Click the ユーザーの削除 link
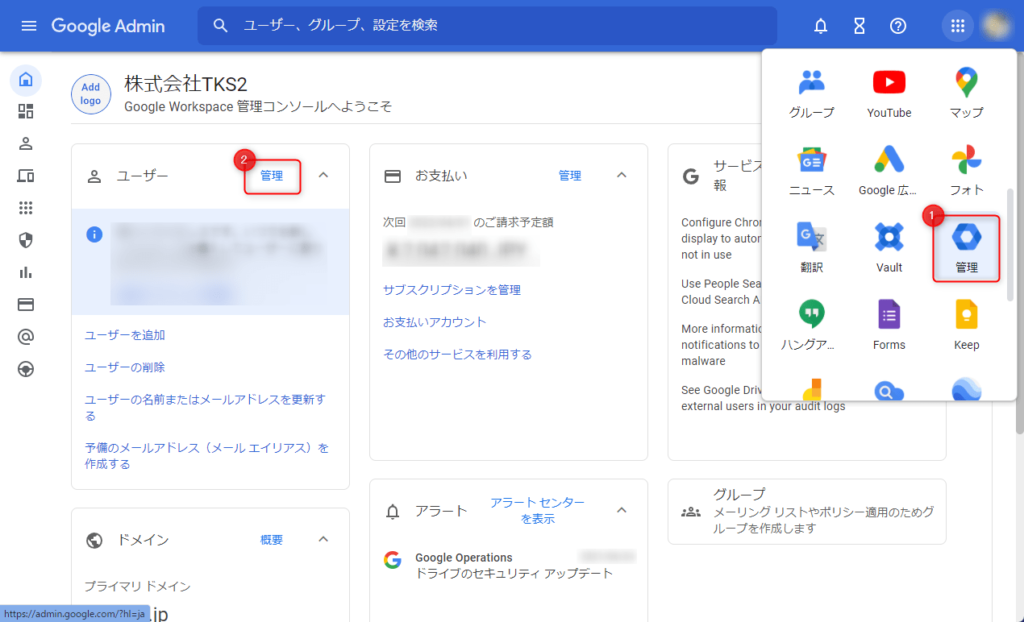Image resolution: width=1024 pixels, height=622 pixels. tap(125, 367)
